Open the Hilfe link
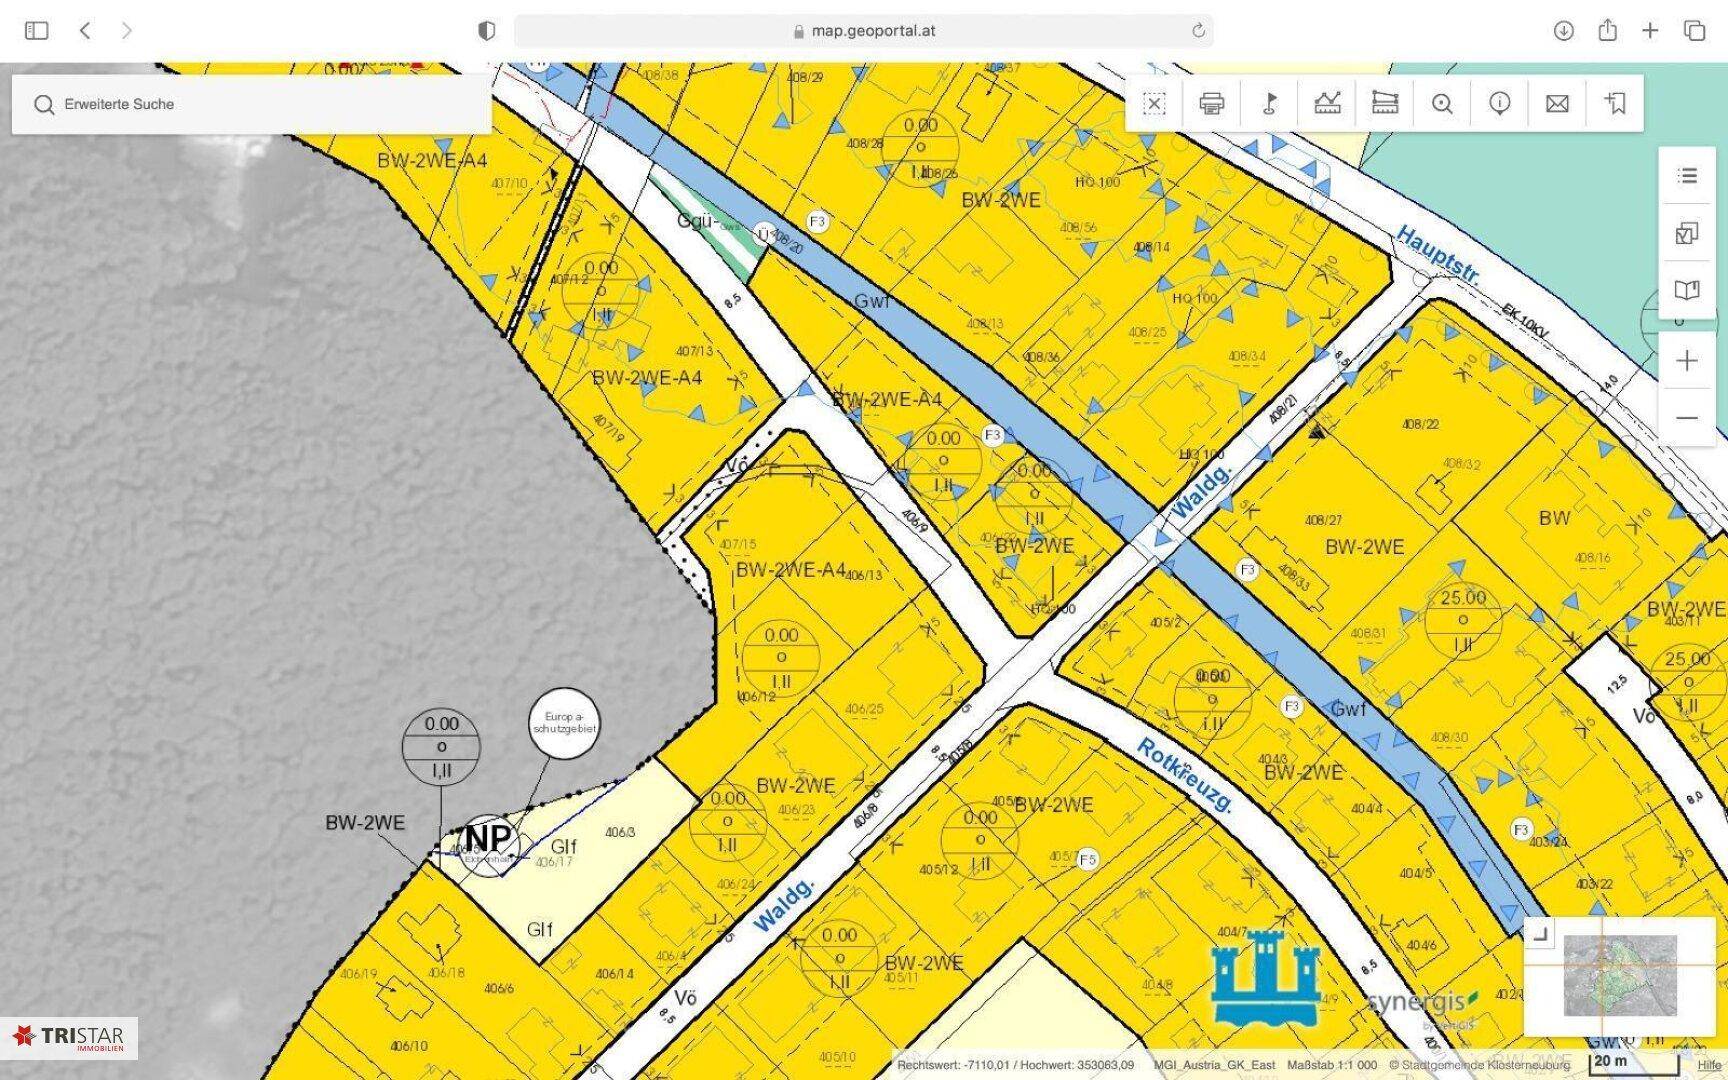This screenshot has height=1080, width=1728. tap(1709, 1065)
